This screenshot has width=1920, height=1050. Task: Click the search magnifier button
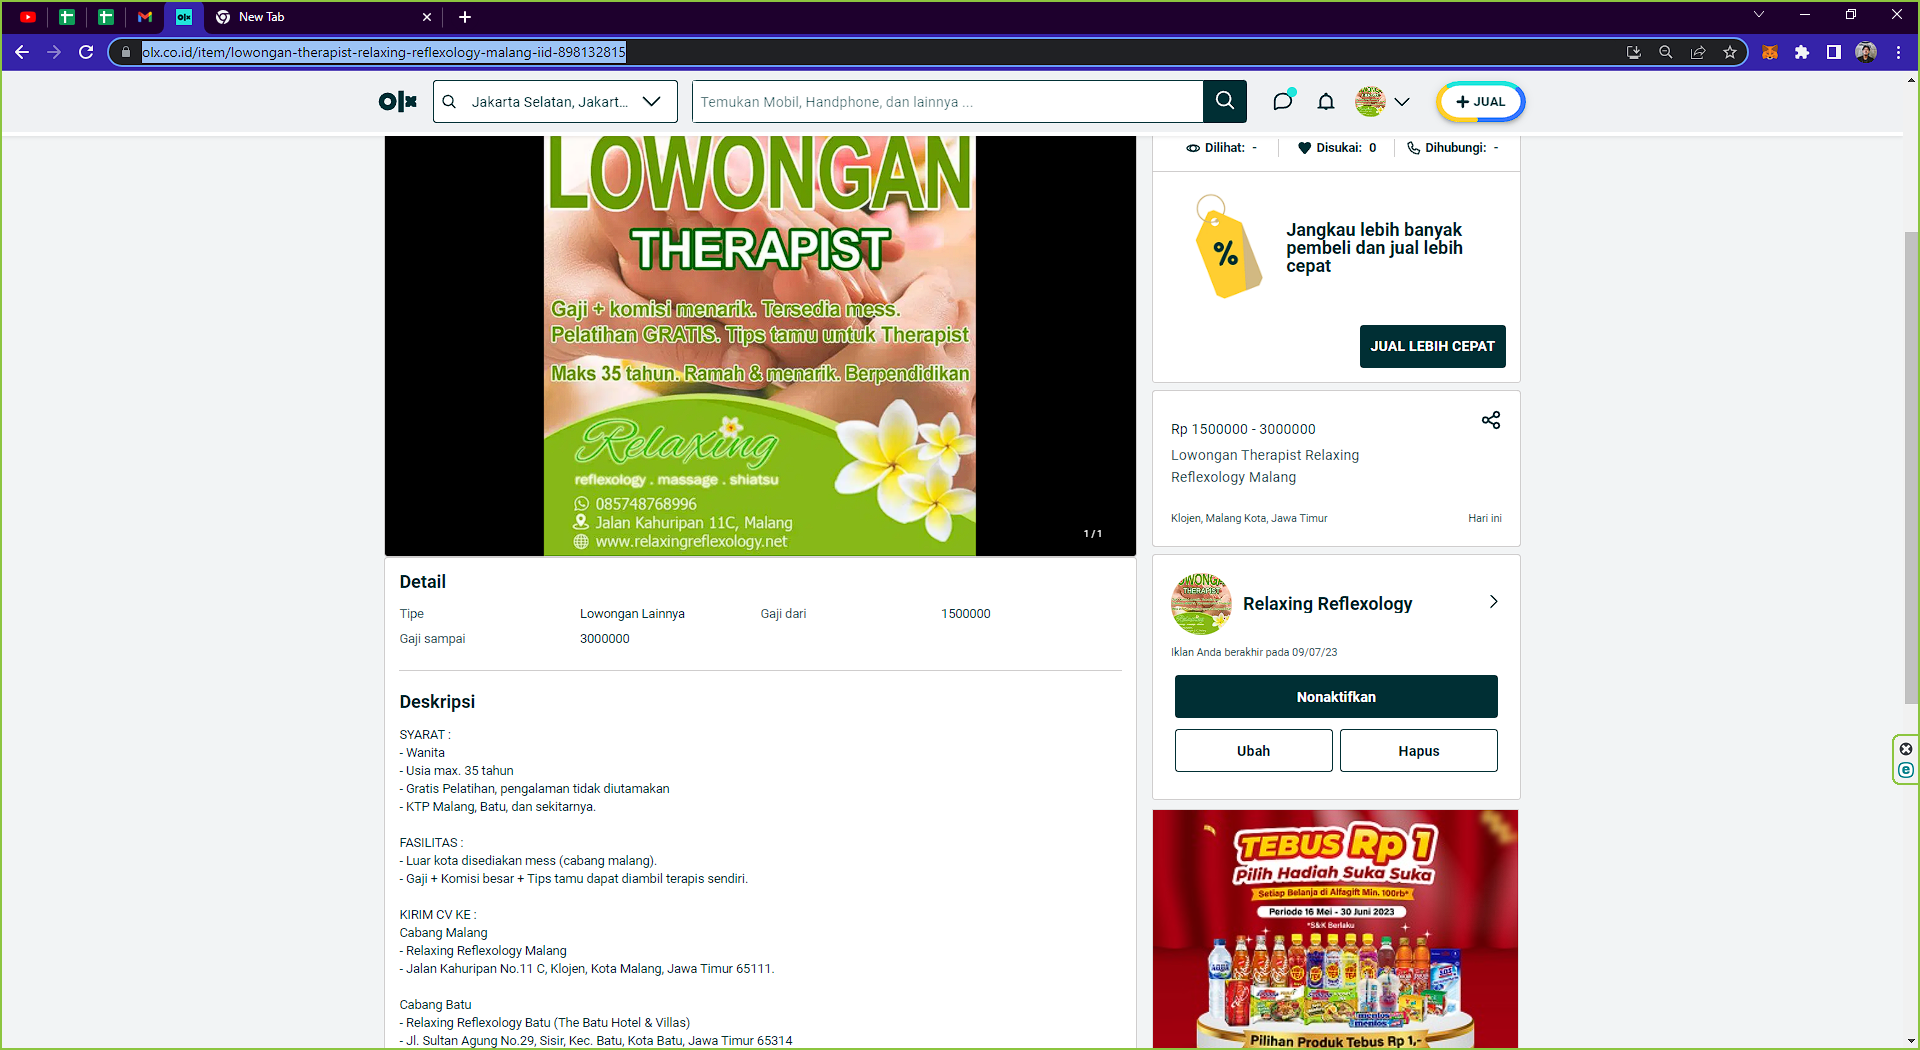coord(1225,101)
